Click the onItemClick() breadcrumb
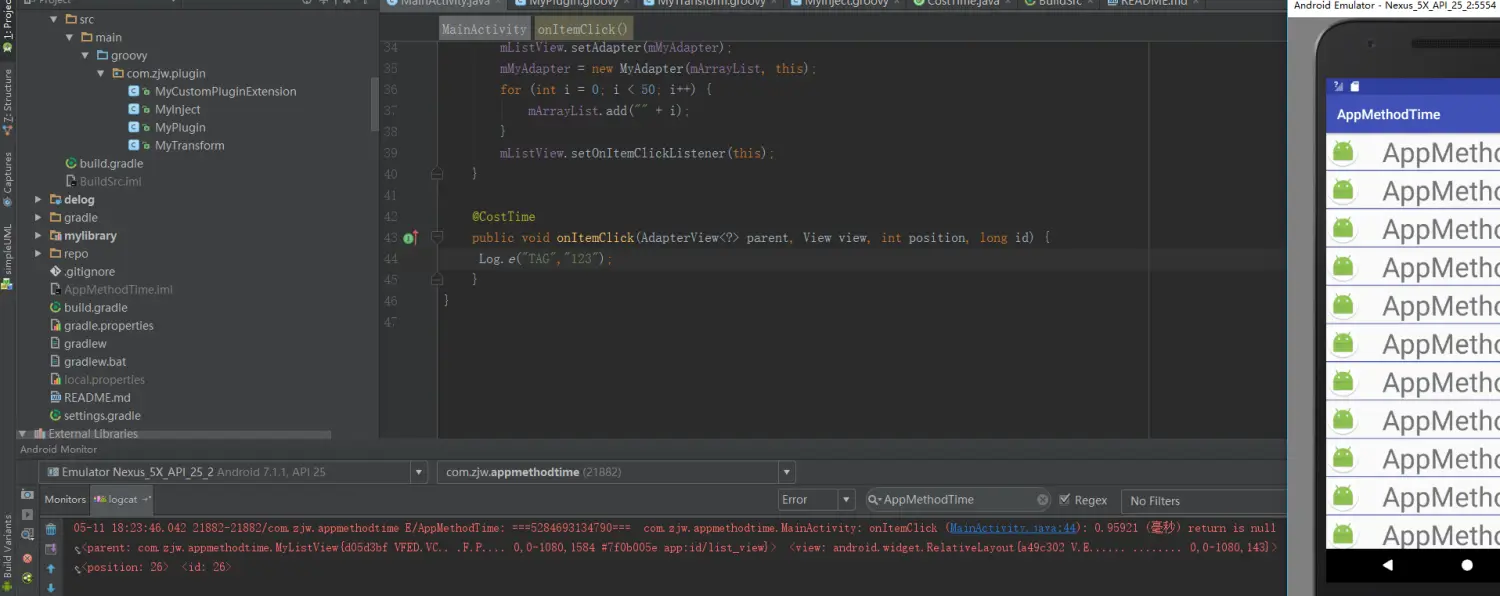Screen dimensions: 1500x596 pos(583,29)
